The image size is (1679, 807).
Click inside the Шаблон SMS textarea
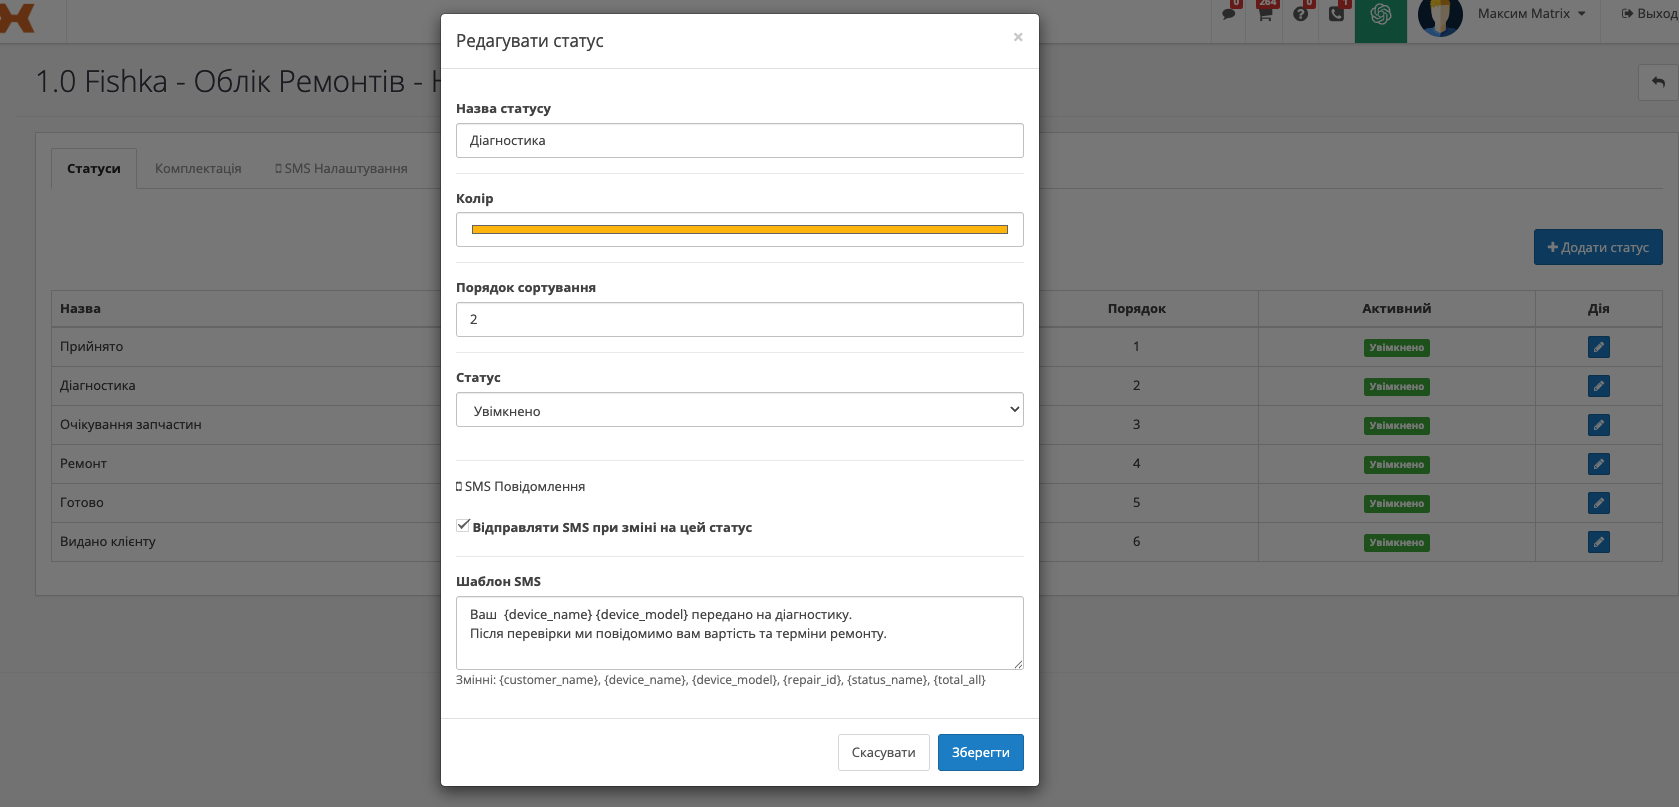tap(740, 633)
